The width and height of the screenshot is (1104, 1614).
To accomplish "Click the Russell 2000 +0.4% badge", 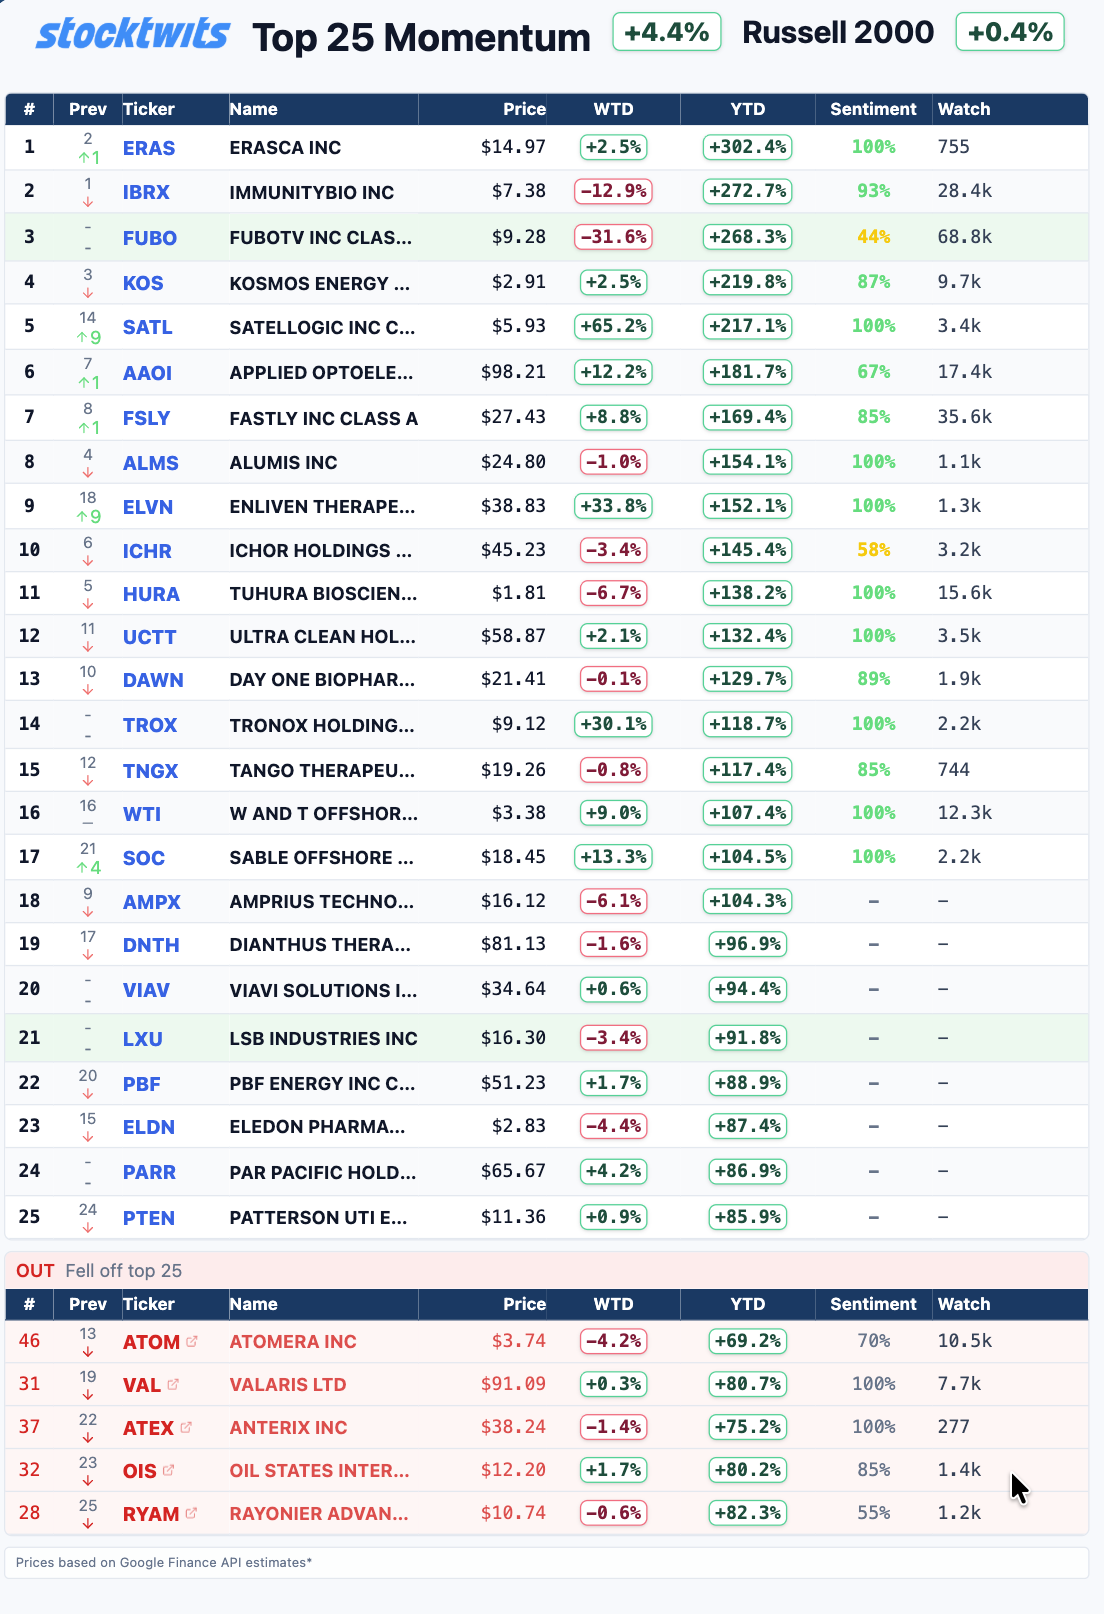I will click(x=1010, y=33).
